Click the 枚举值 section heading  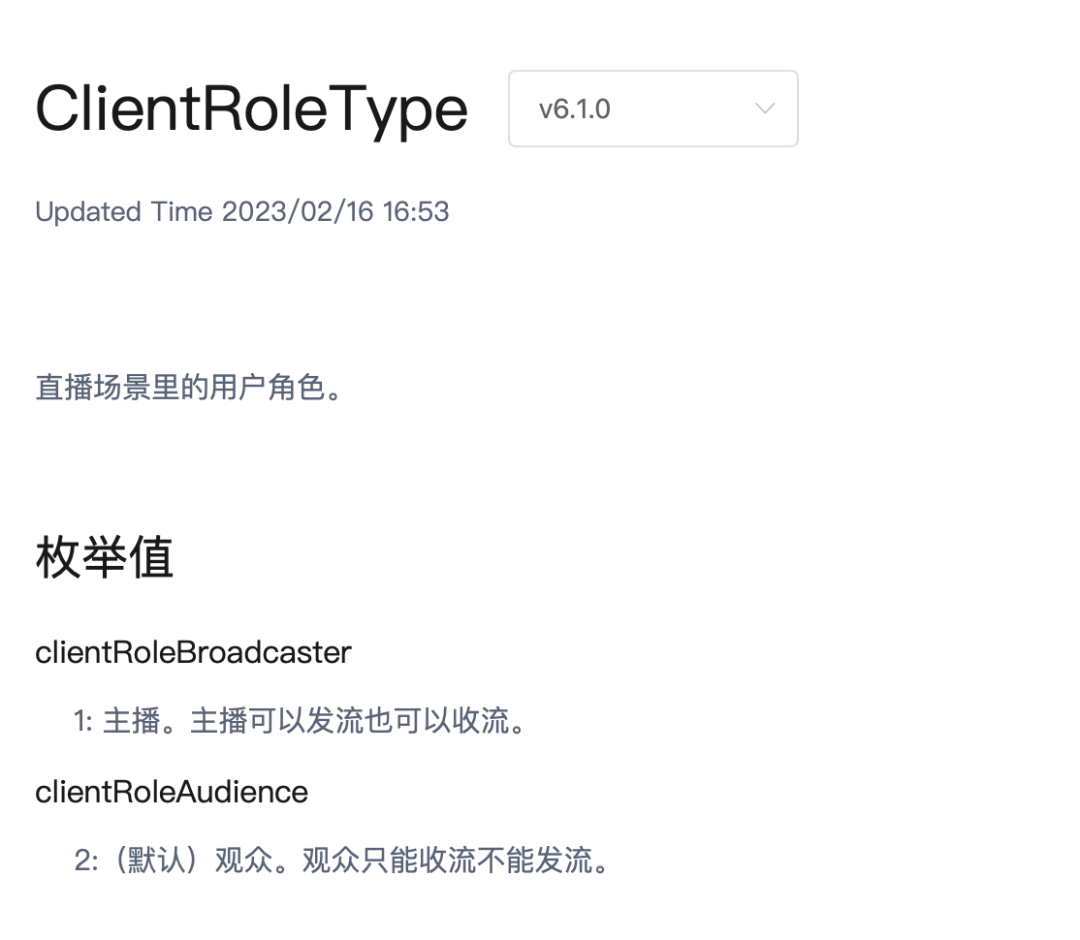point(104,556)
